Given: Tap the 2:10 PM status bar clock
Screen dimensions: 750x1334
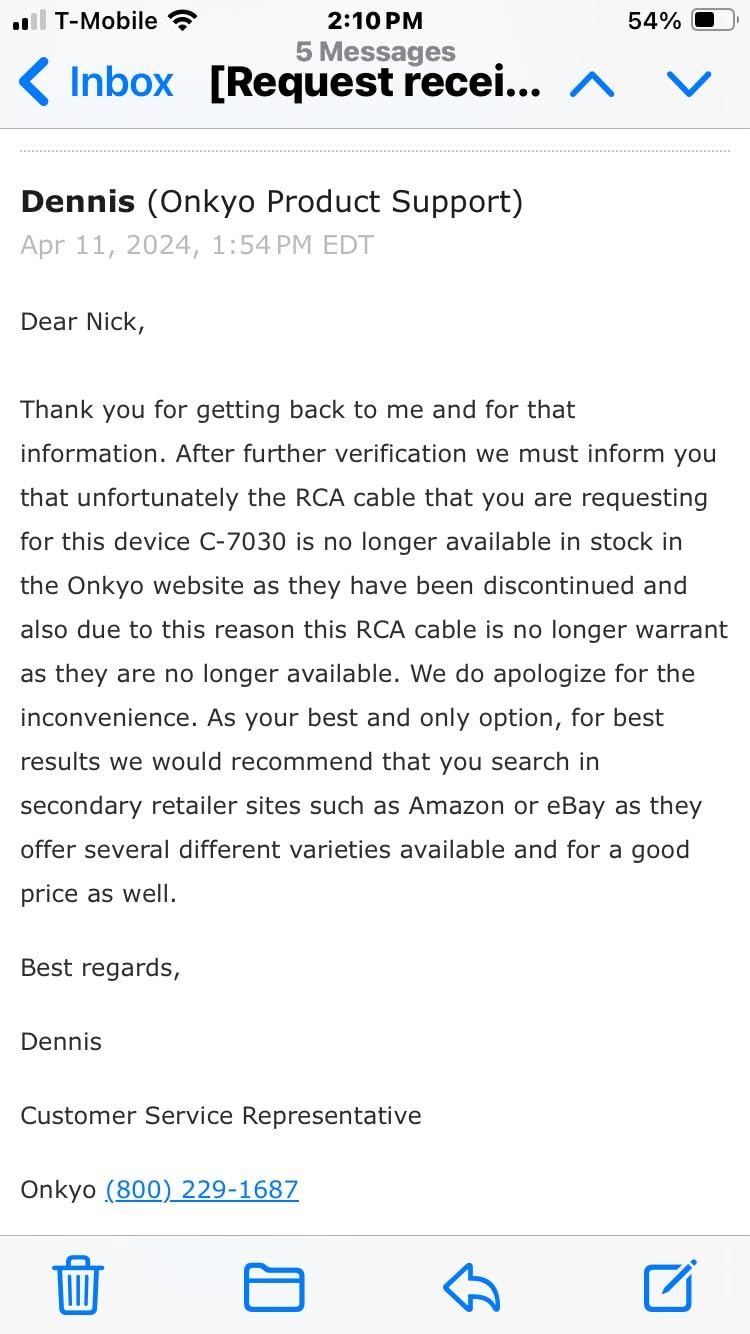Looking at the screenshot, I should pyautogui.click(x=375, y=20).
